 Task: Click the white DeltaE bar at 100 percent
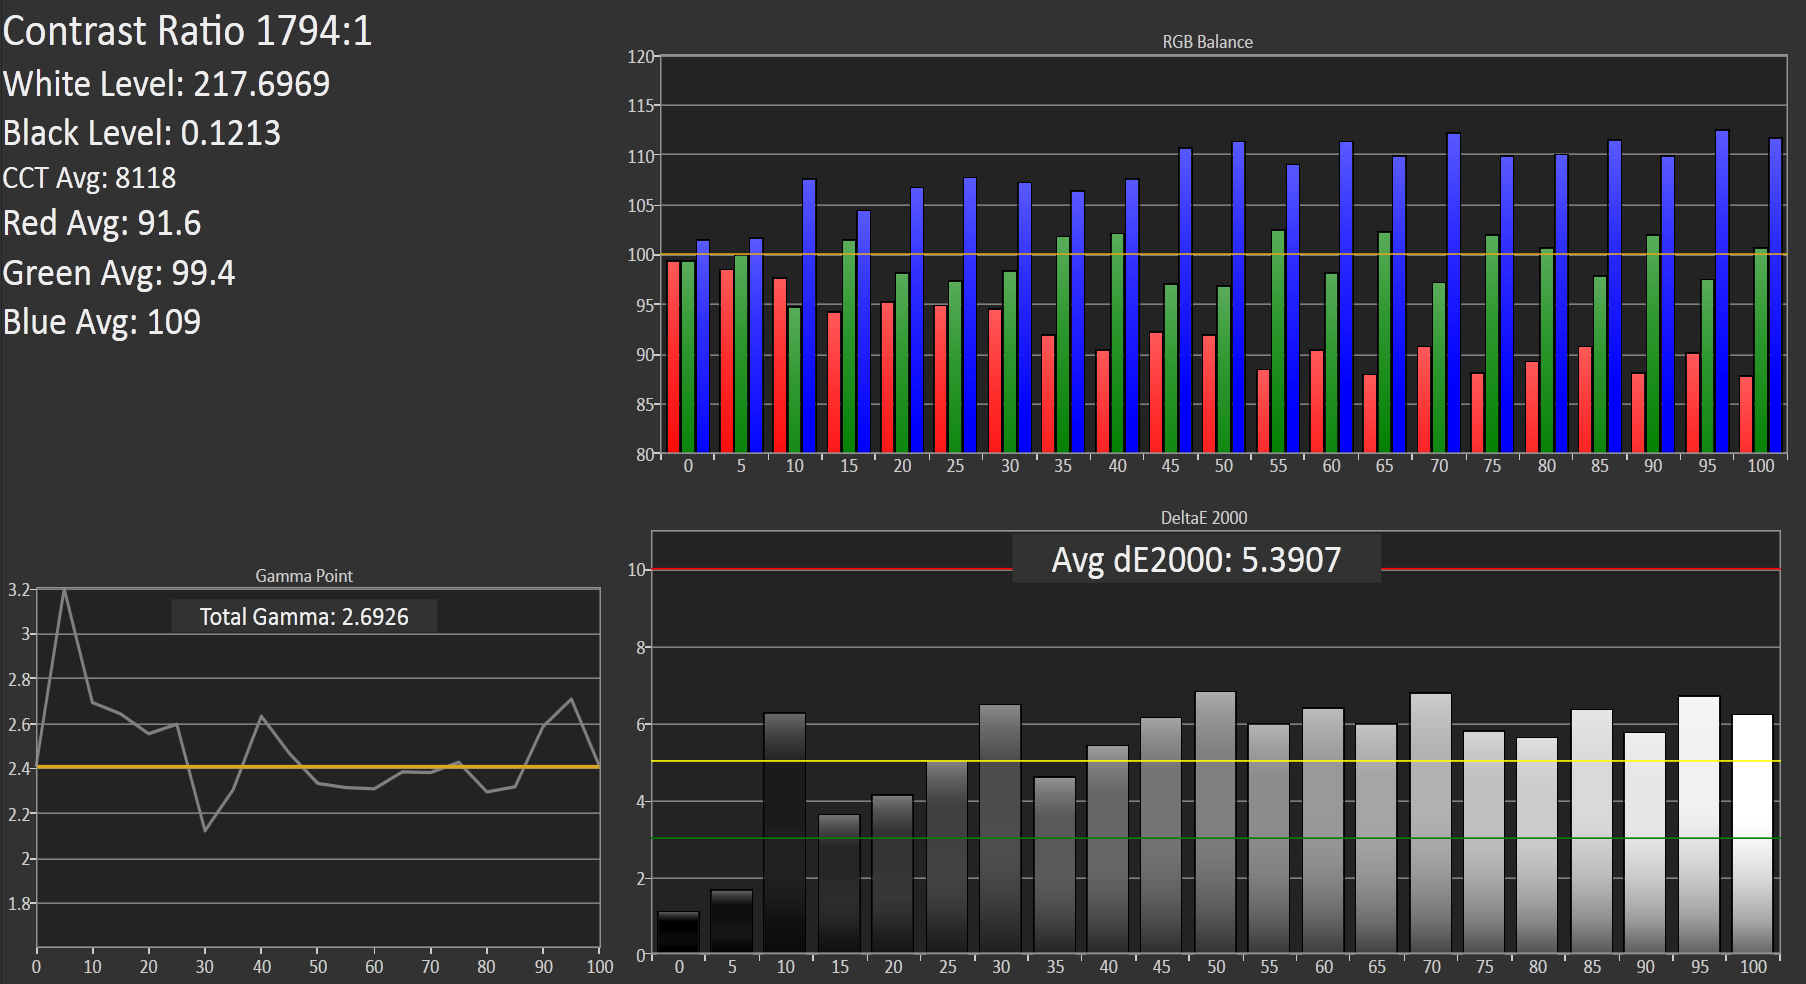pyautogui.click(x=1753, y=834)
